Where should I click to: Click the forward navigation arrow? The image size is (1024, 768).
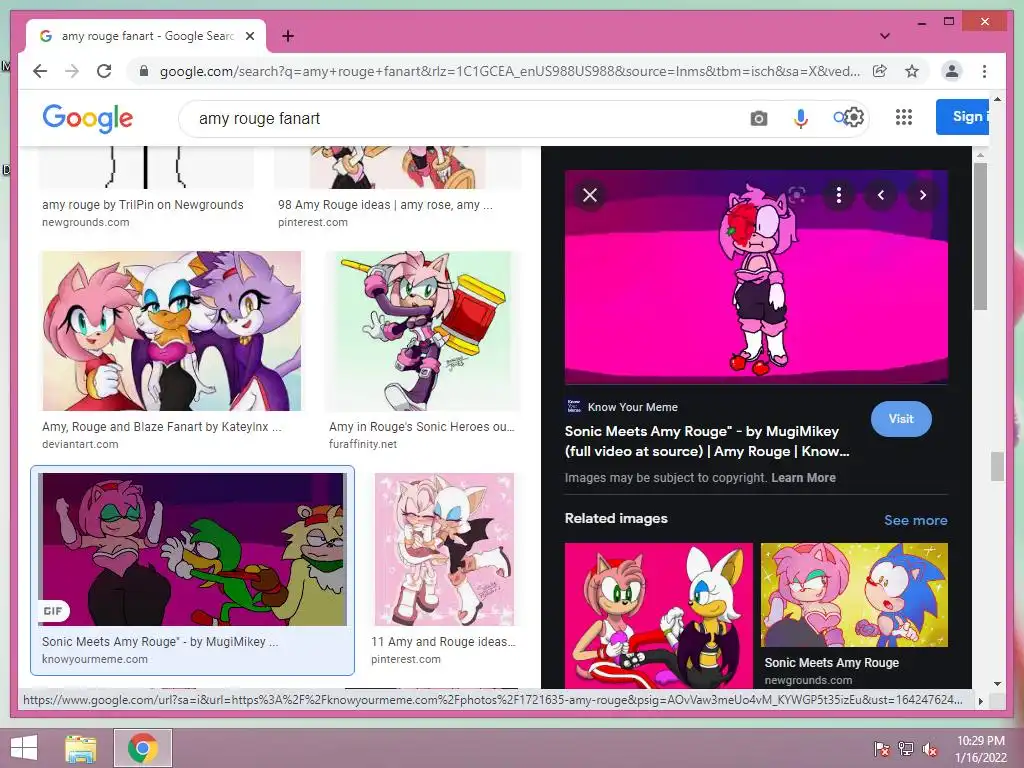(x=72, y=71)
